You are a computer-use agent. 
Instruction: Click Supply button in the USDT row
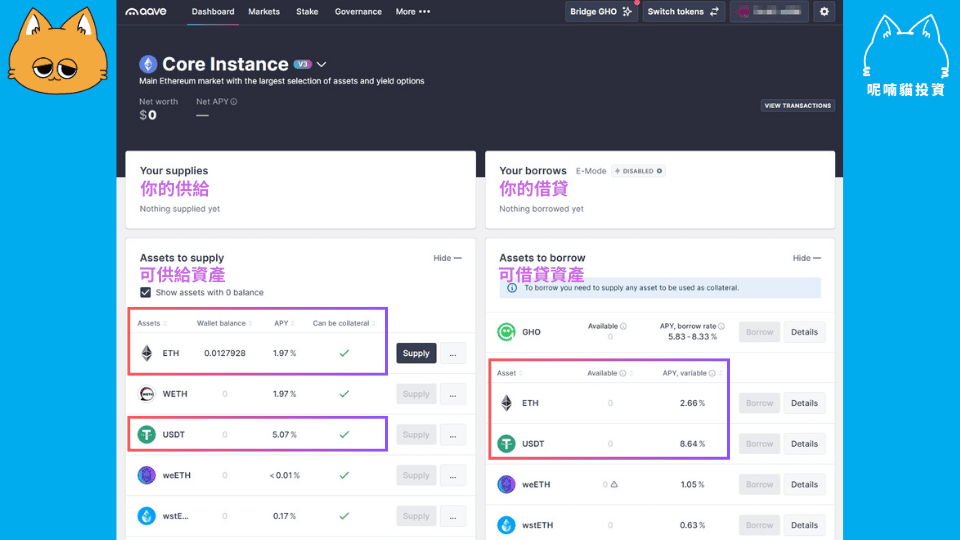(x=416, y=435)
